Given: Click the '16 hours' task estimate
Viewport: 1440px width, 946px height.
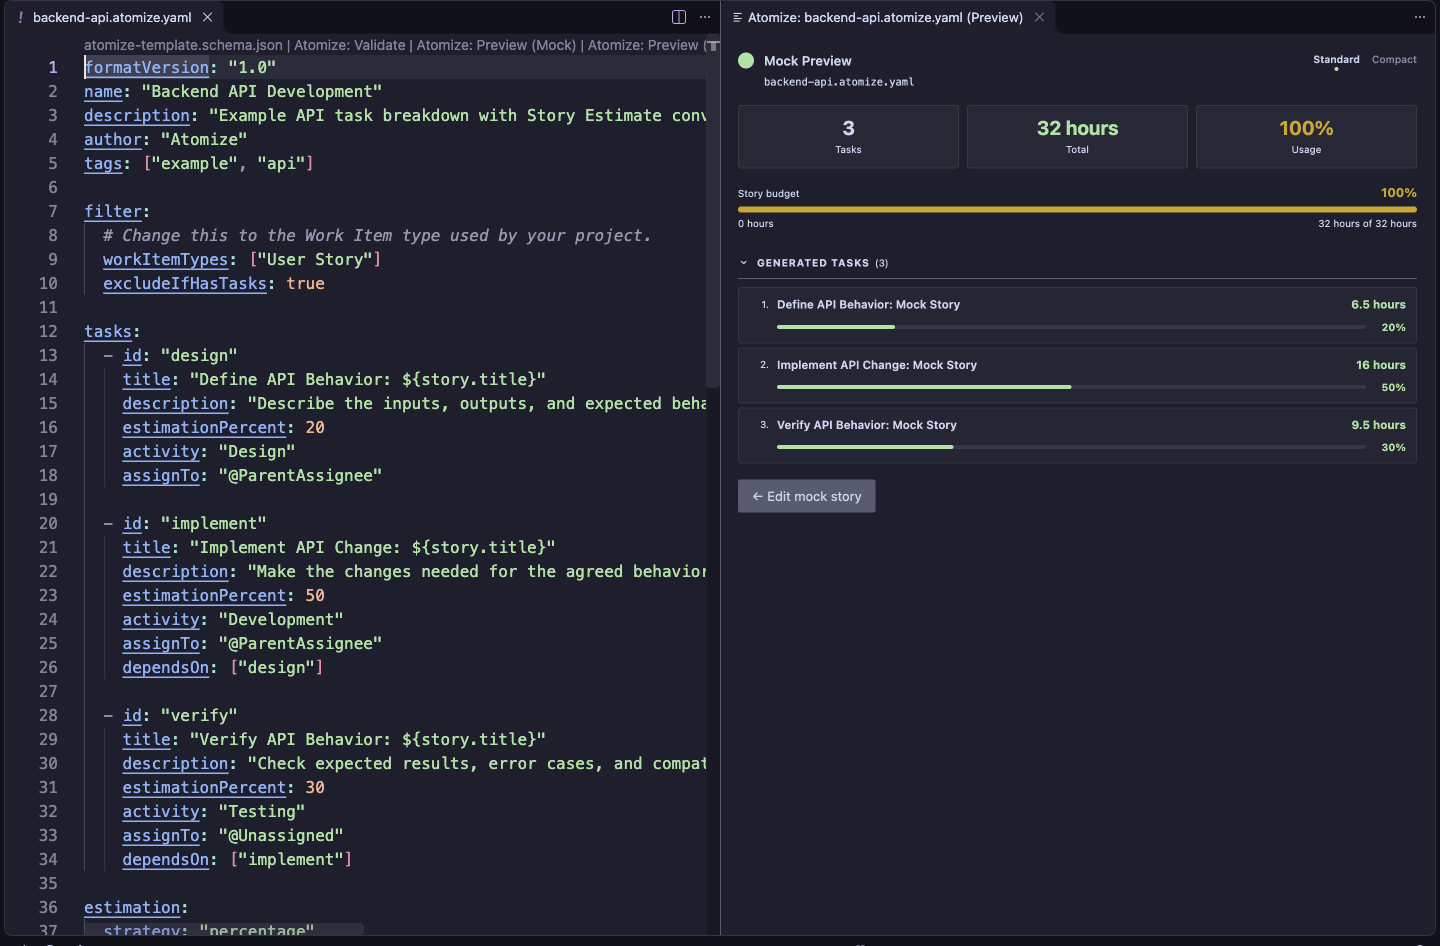Looking at the screenshot, I should pyautogui.click(x=1381, y=365).
